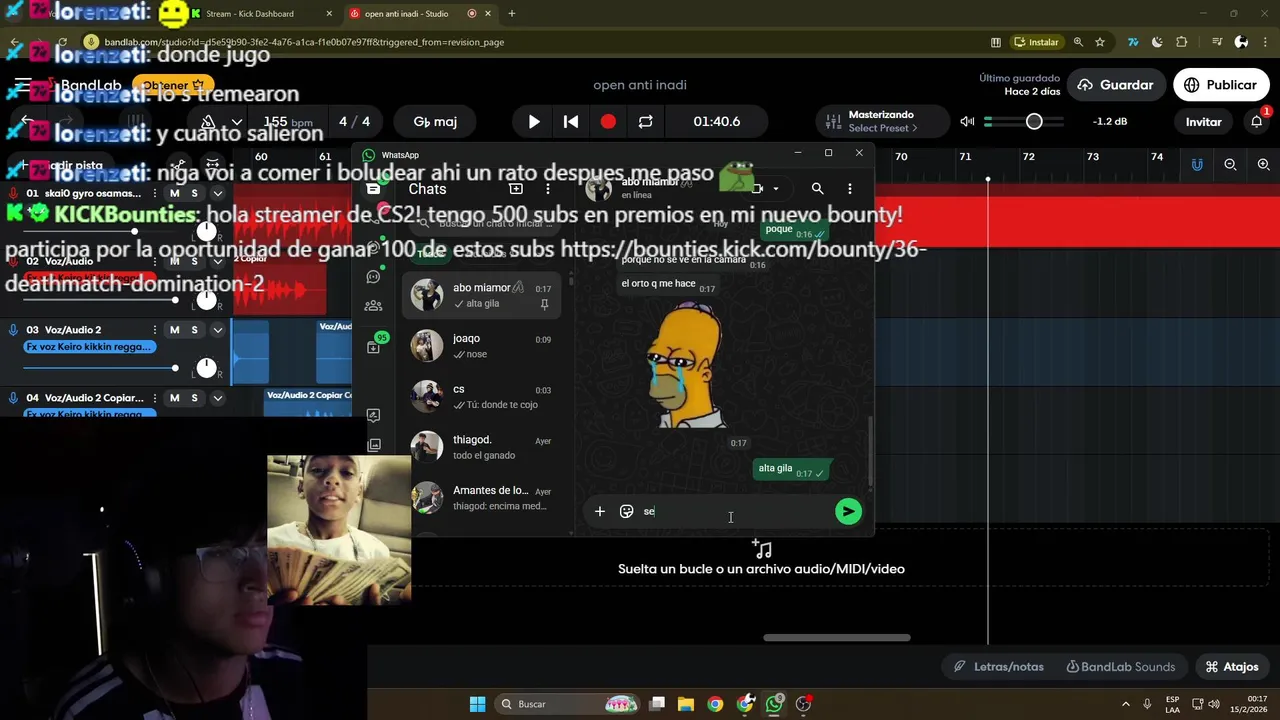Click the Publicar button
Image resolution: width=1280 pixels, height=720 pixels.
1221,85
